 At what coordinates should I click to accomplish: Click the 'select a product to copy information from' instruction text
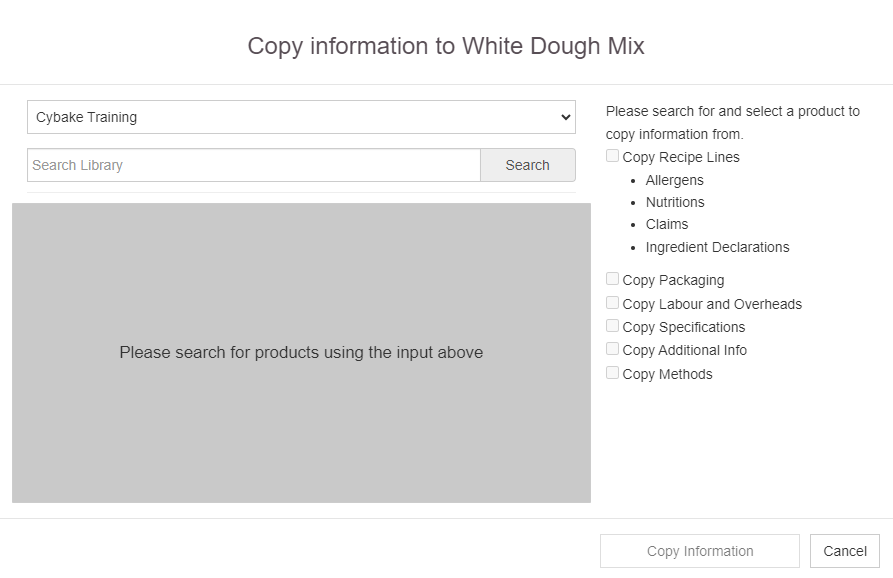click(x=733, y=122)
